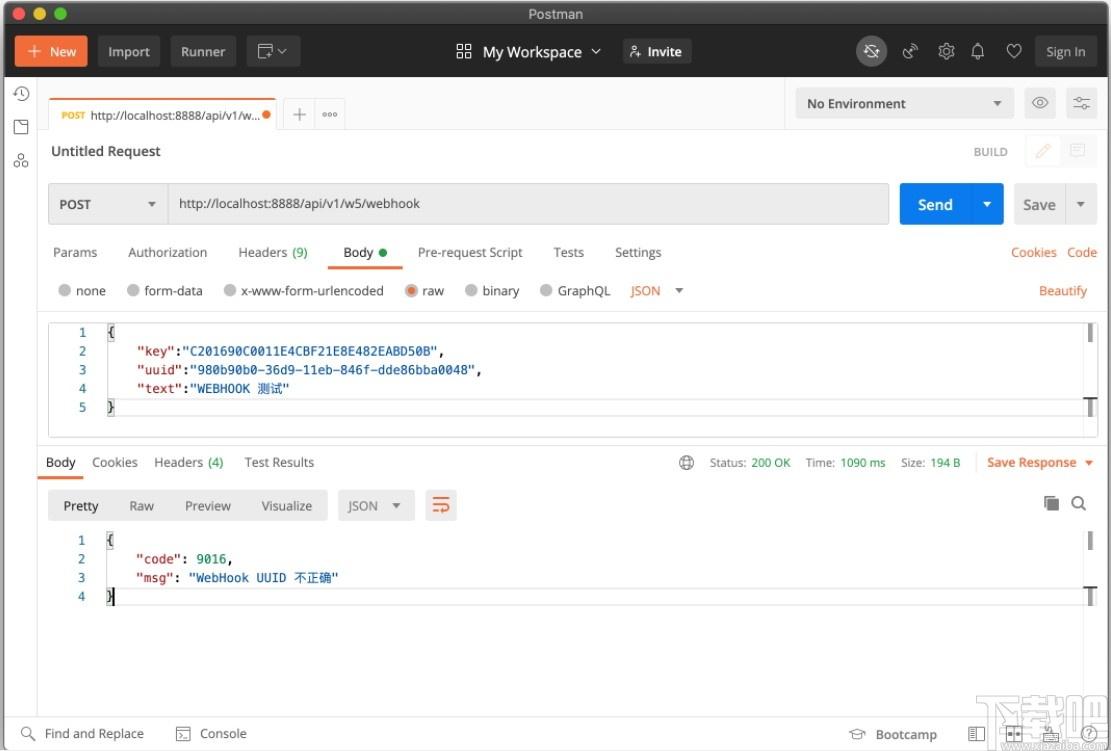Open the Collections sidebar icon

click(21, 127)
